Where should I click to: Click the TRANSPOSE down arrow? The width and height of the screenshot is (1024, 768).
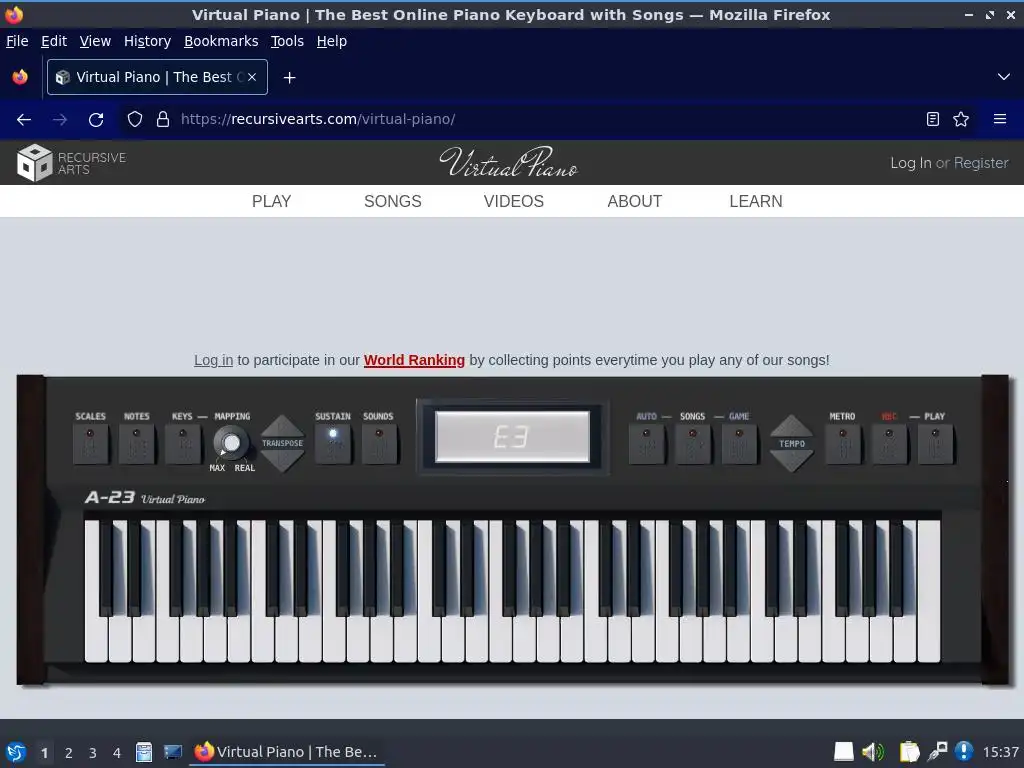tap(282, 460)
